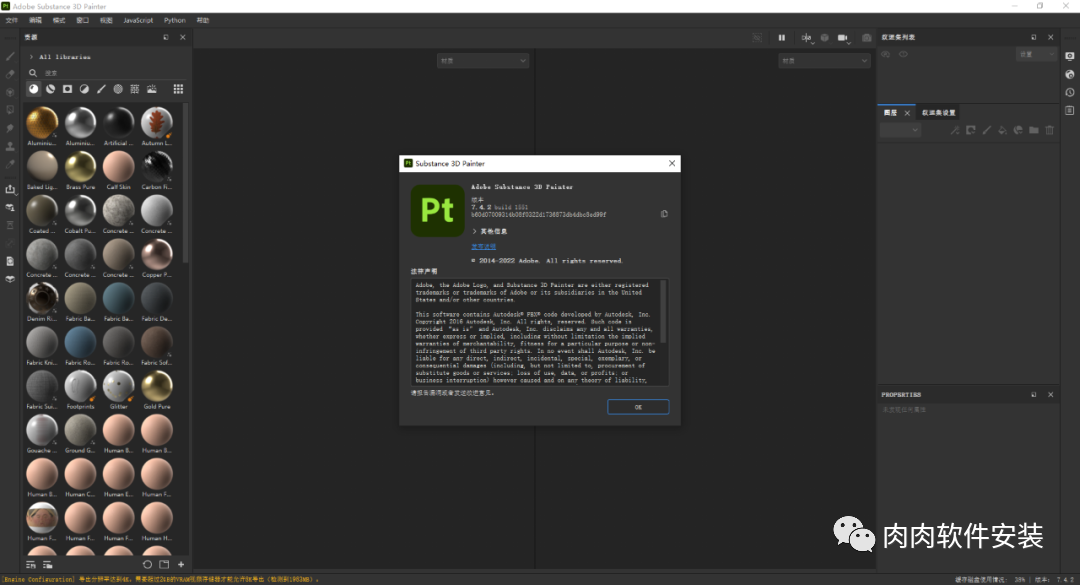
Task: Switch asset grid thumbnail size
Action: pos(178,89)
